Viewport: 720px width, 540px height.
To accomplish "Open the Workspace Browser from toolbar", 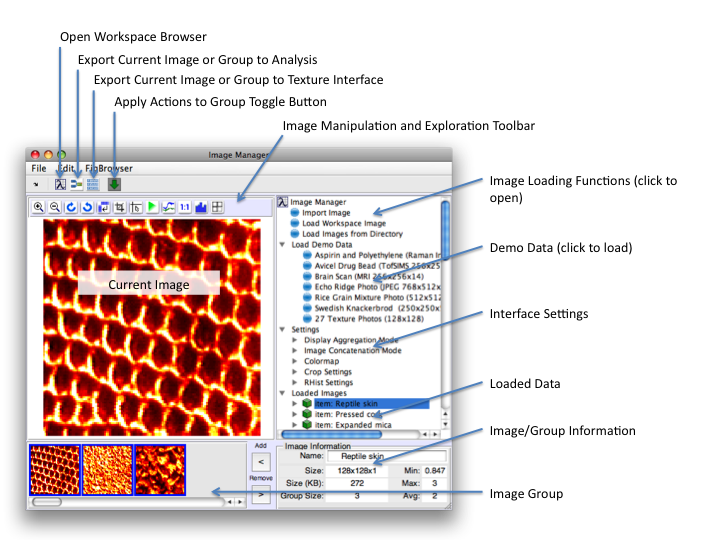I will click(x=60, y=184).
